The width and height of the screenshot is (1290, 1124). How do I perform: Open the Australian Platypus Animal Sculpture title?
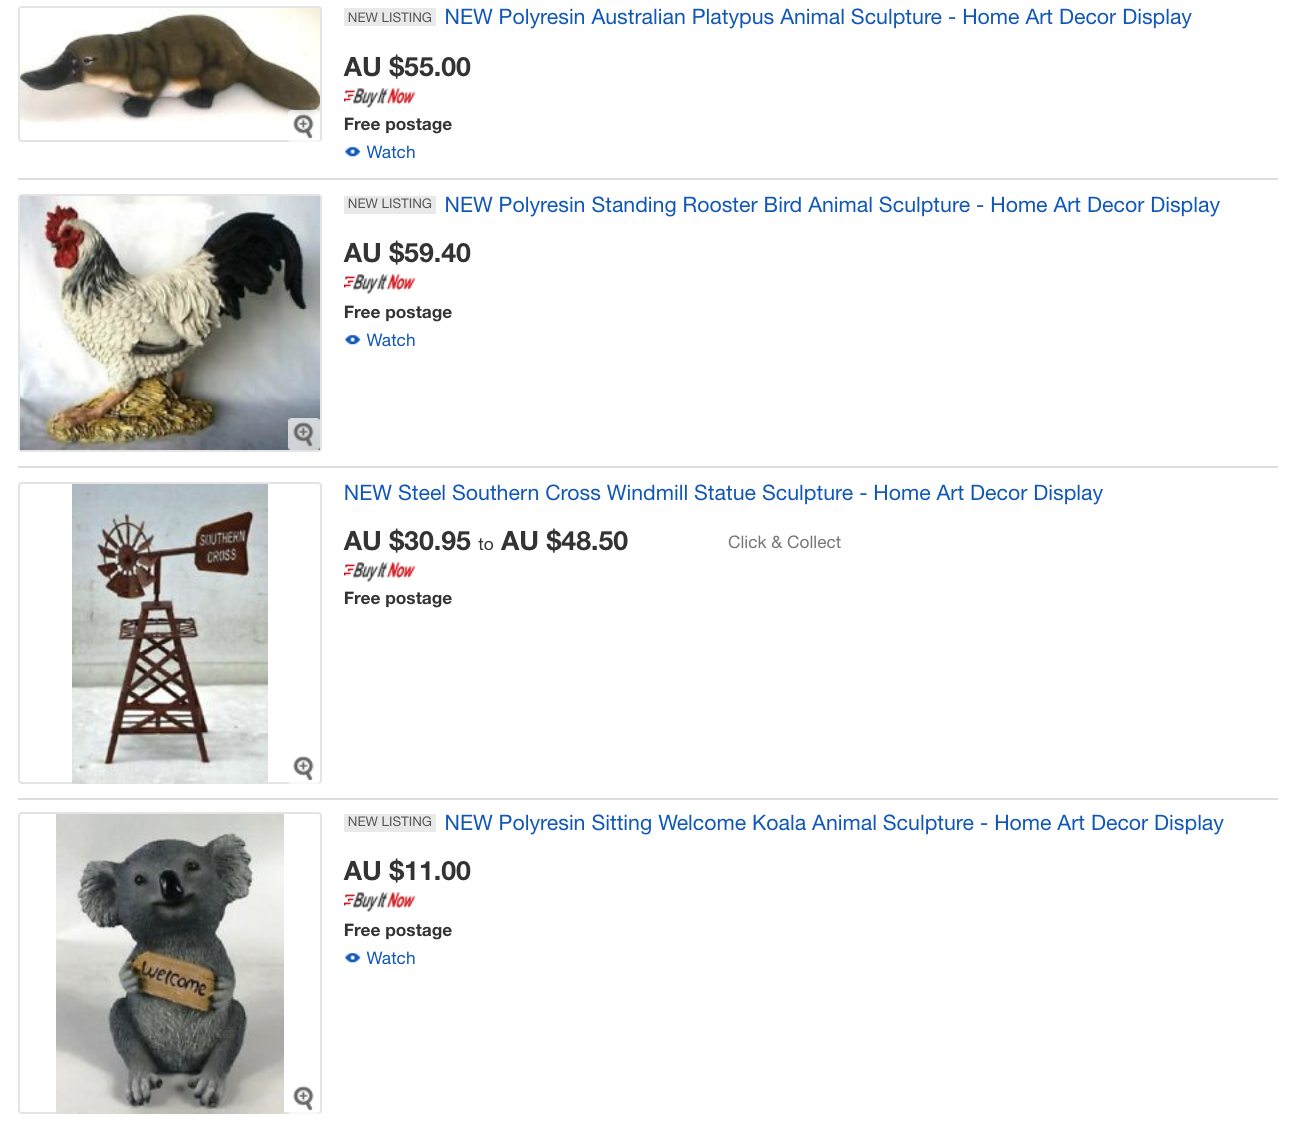[817, 17]
